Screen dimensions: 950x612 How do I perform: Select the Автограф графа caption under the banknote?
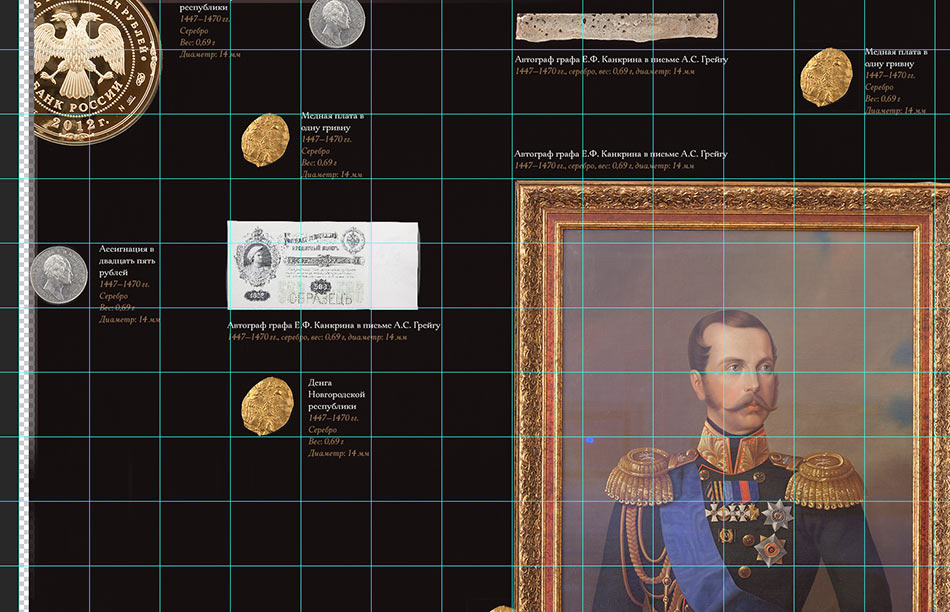pyautogui.click(x=333, y=325)
